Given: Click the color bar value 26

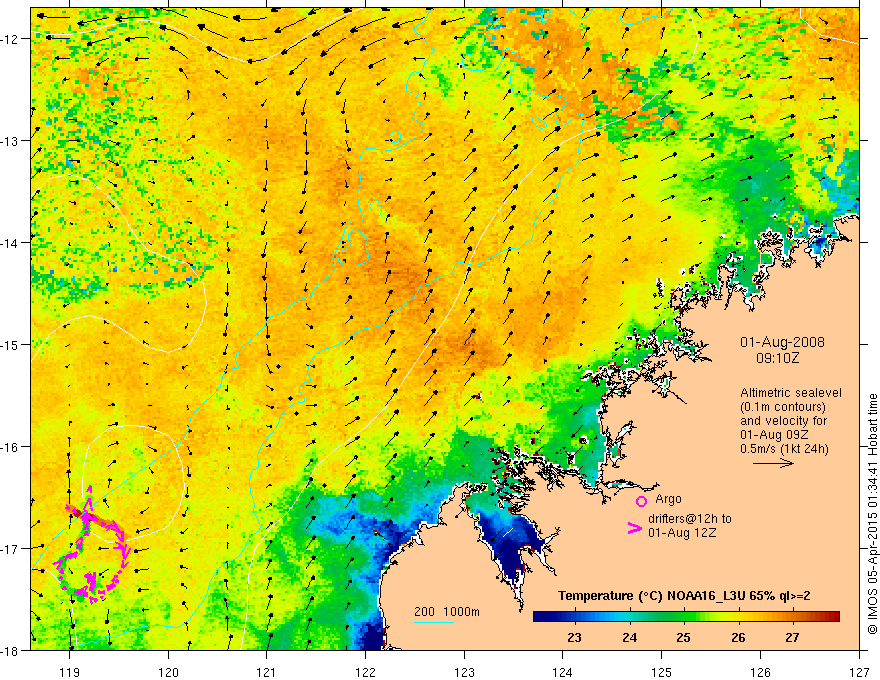Looking at the screenshot, I should click(x=738, y=637).
